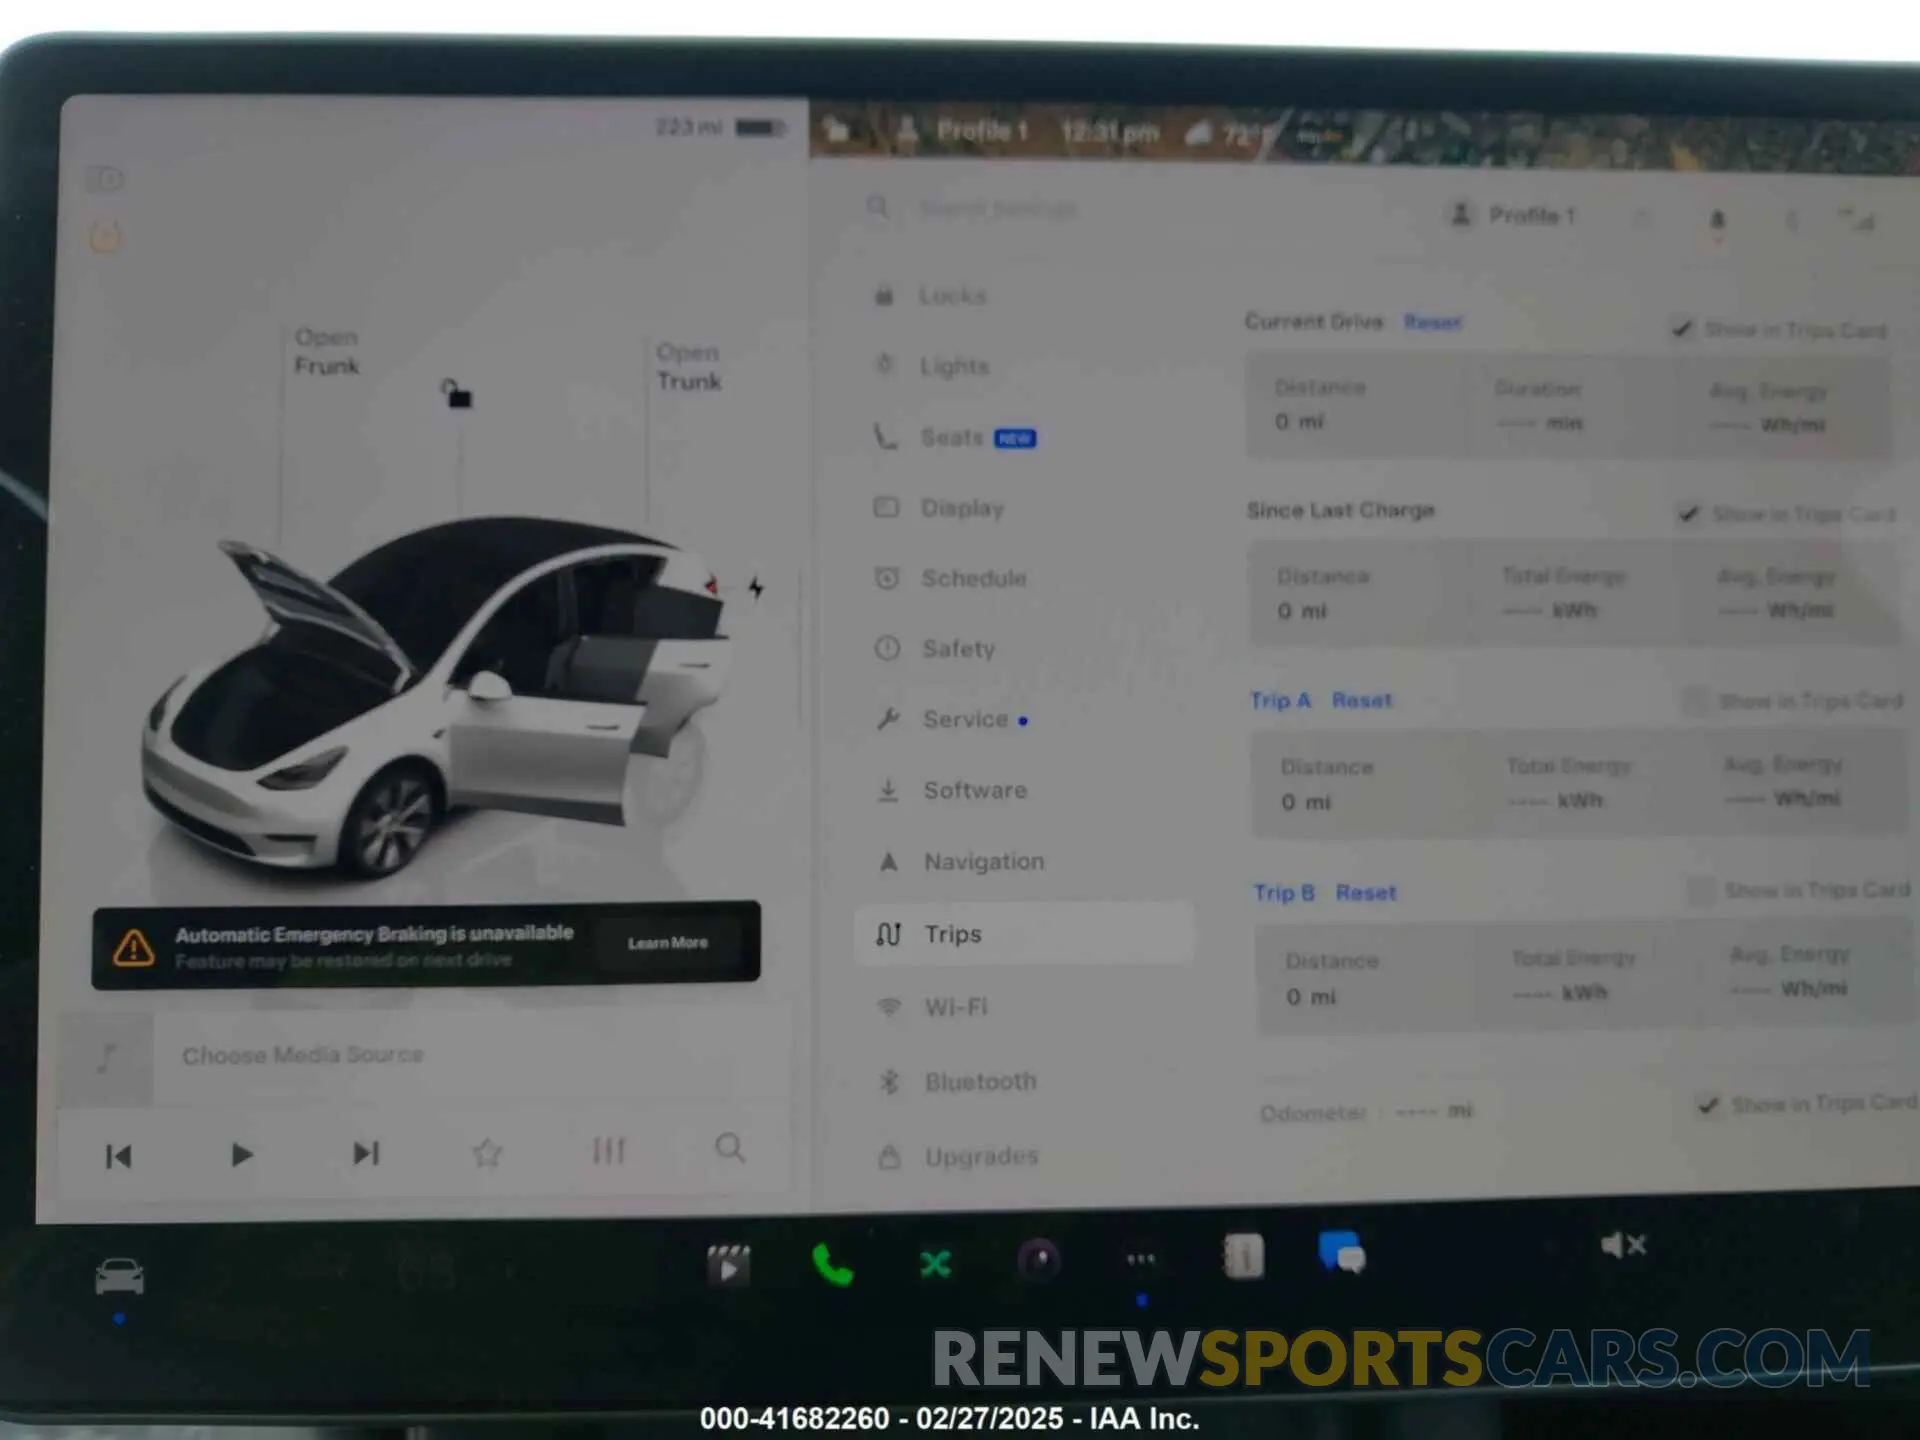Viewport: 1920px width, 1440px height.
Task: Open the green energy app icon
Action: coord(936,1264)
